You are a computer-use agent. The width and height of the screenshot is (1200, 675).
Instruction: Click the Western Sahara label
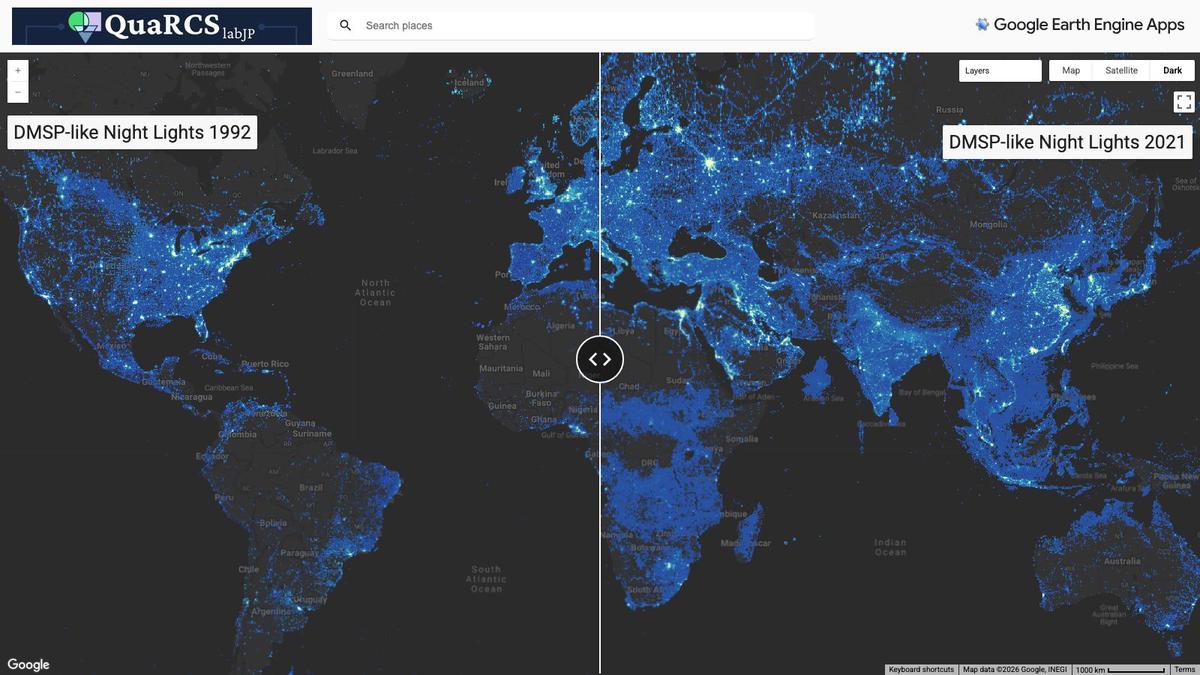493,342
